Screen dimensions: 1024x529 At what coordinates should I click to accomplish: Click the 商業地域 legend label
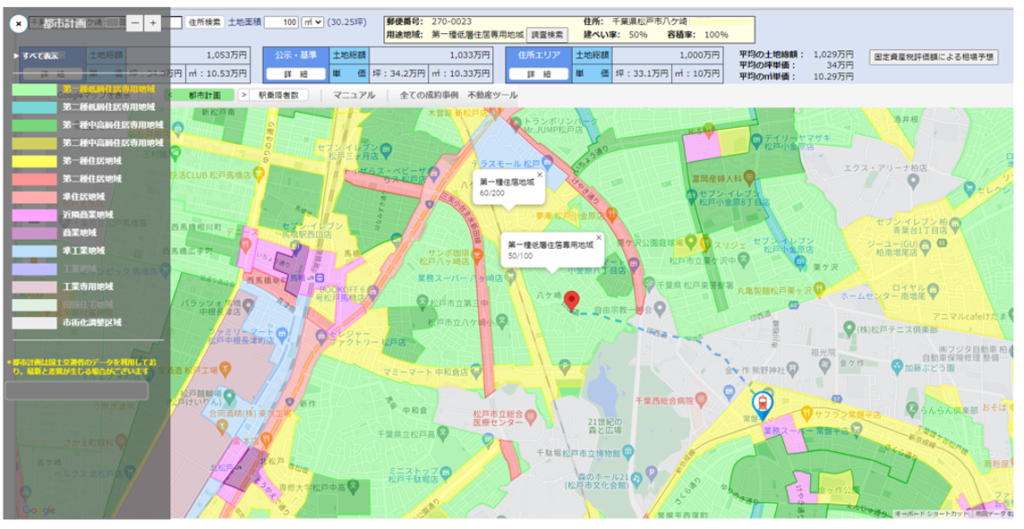(x=80, y=232)
